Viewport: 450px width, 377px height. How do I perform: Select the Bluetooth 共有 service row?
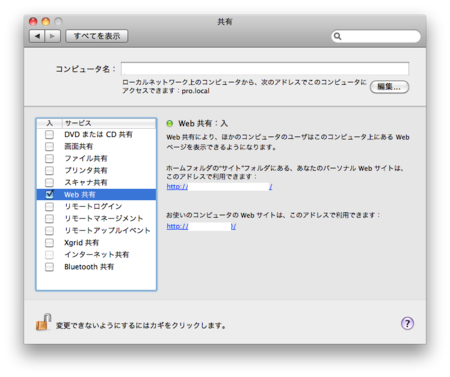[96, 267]
